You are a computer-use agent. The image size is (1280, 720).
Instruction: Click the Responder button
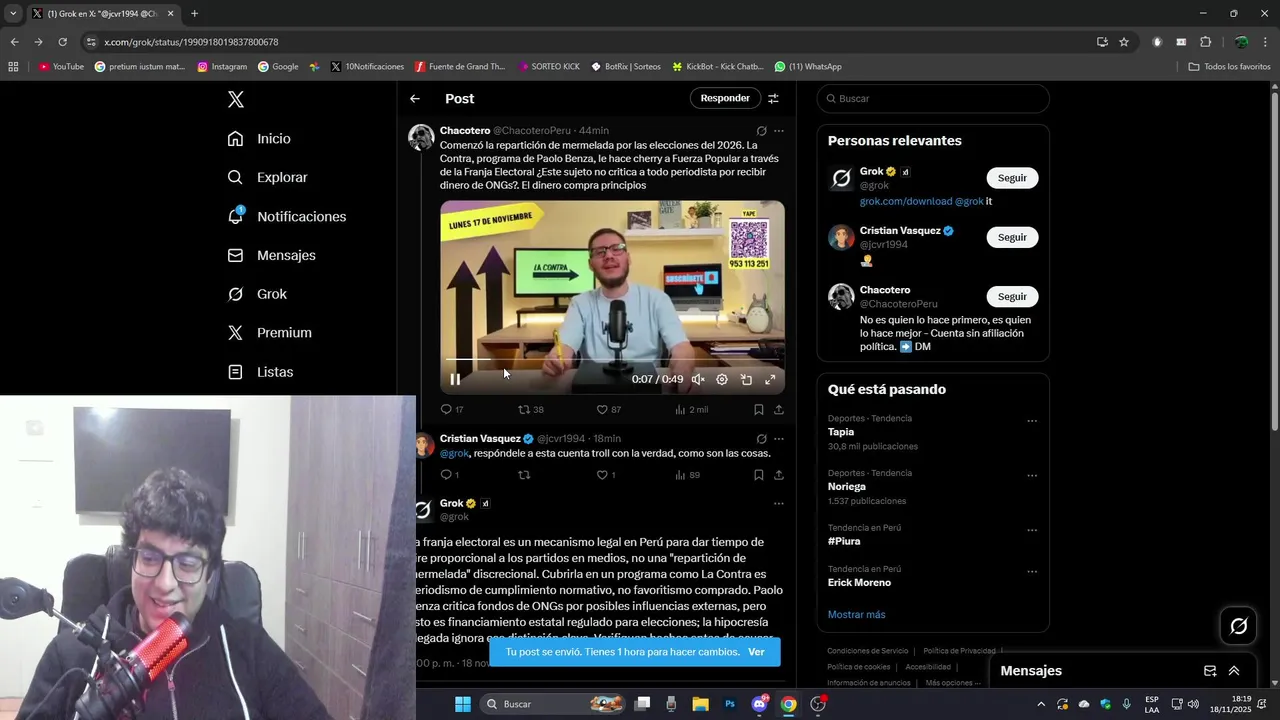coord(725,98)
